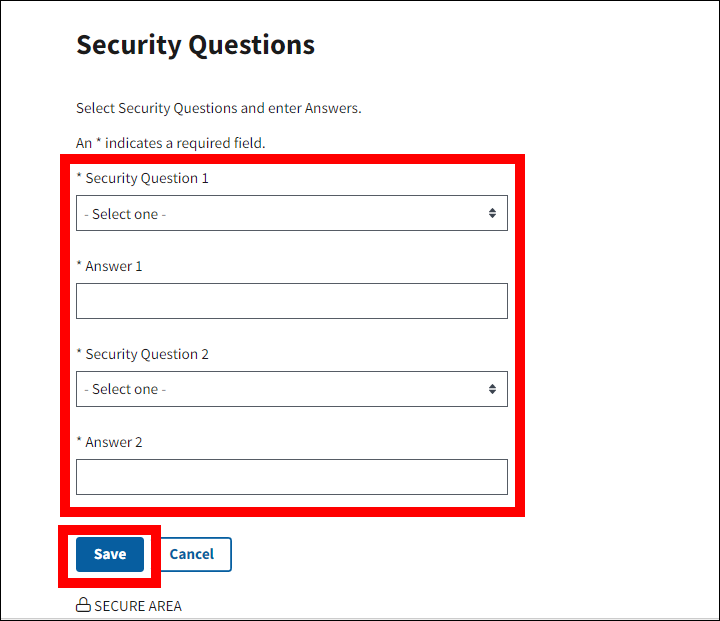
Task: Click the Security Questions page heading
Action: click(195, 45)
